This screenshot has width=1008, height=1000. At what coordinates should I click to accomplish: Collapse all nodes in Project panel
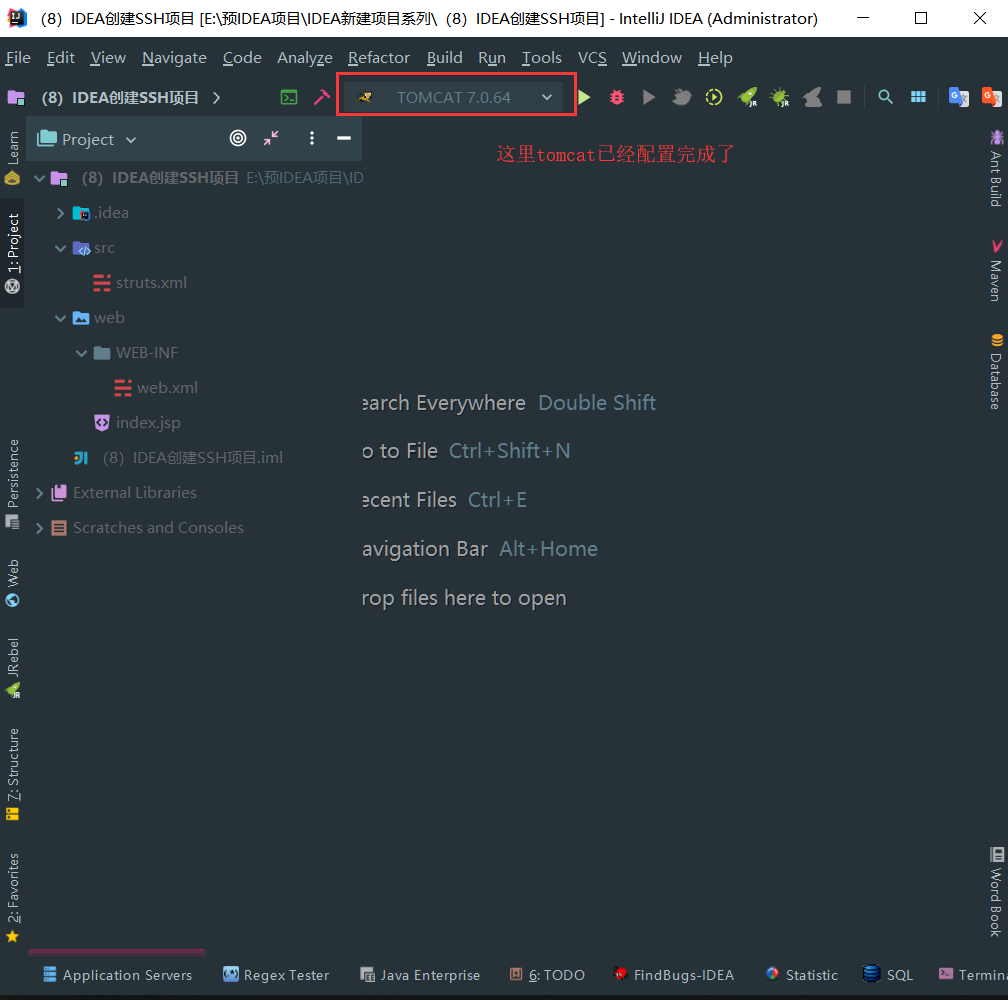[271, 138]
